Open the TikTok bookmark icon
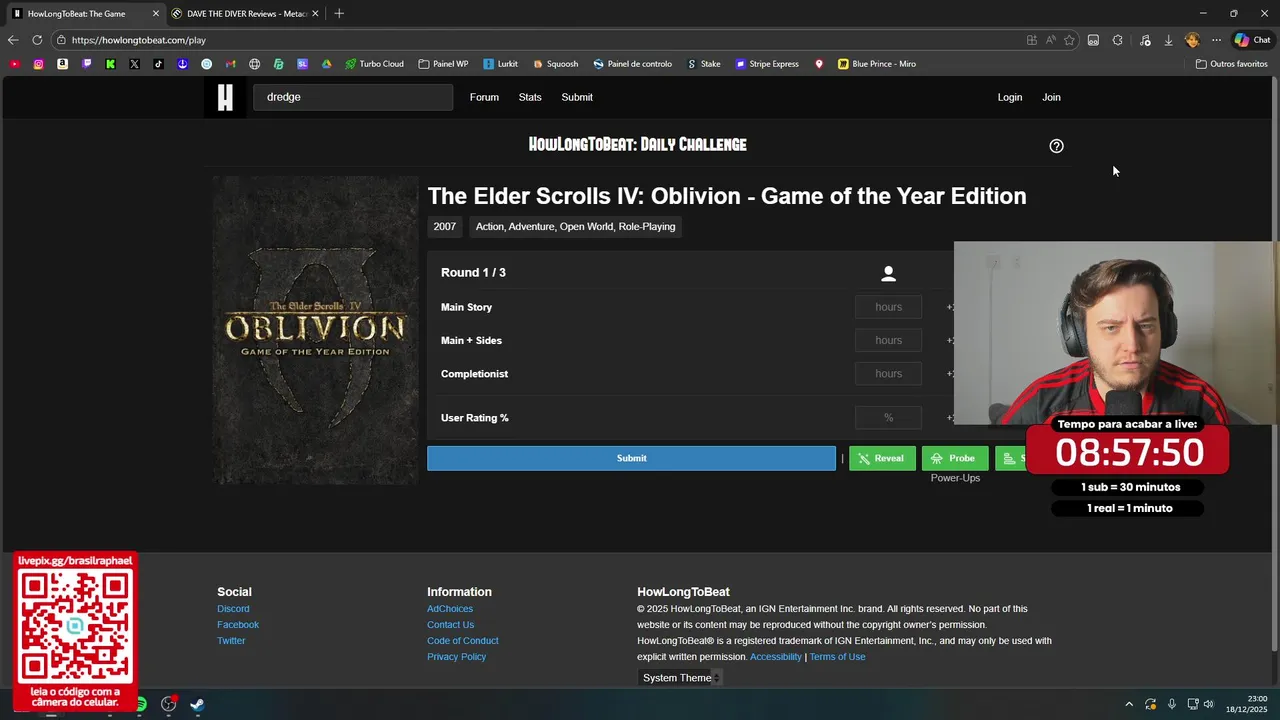 pos(158,64)
